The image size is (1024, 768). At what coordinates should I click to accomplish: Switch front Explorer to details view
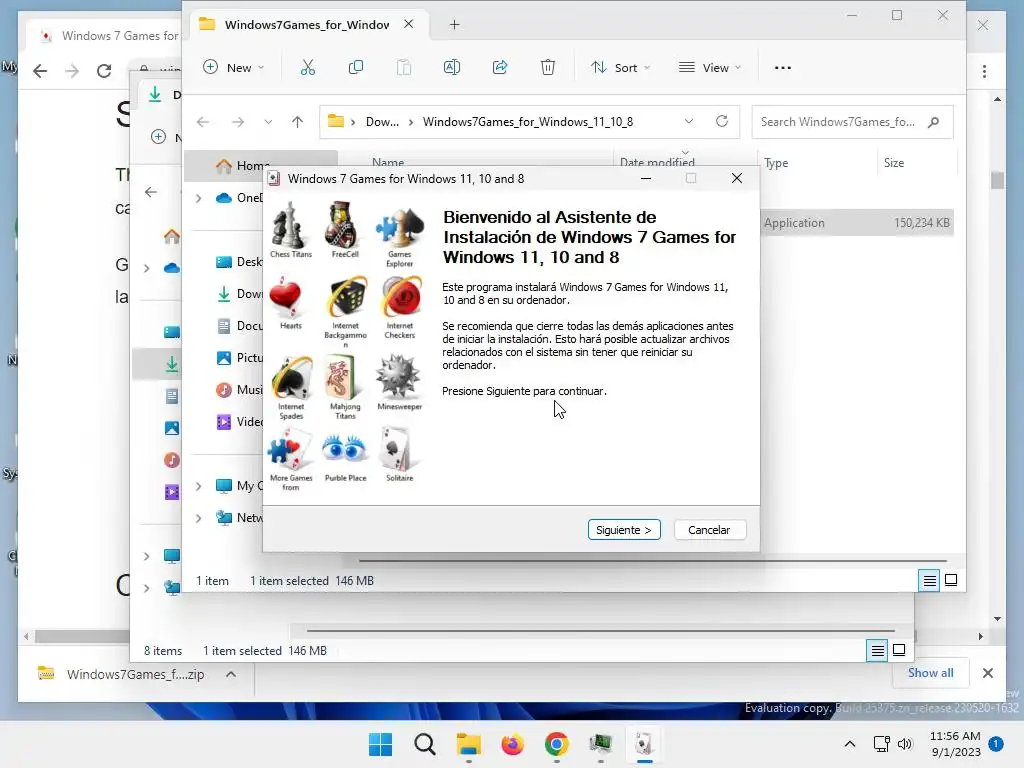[x=929, y=581]
